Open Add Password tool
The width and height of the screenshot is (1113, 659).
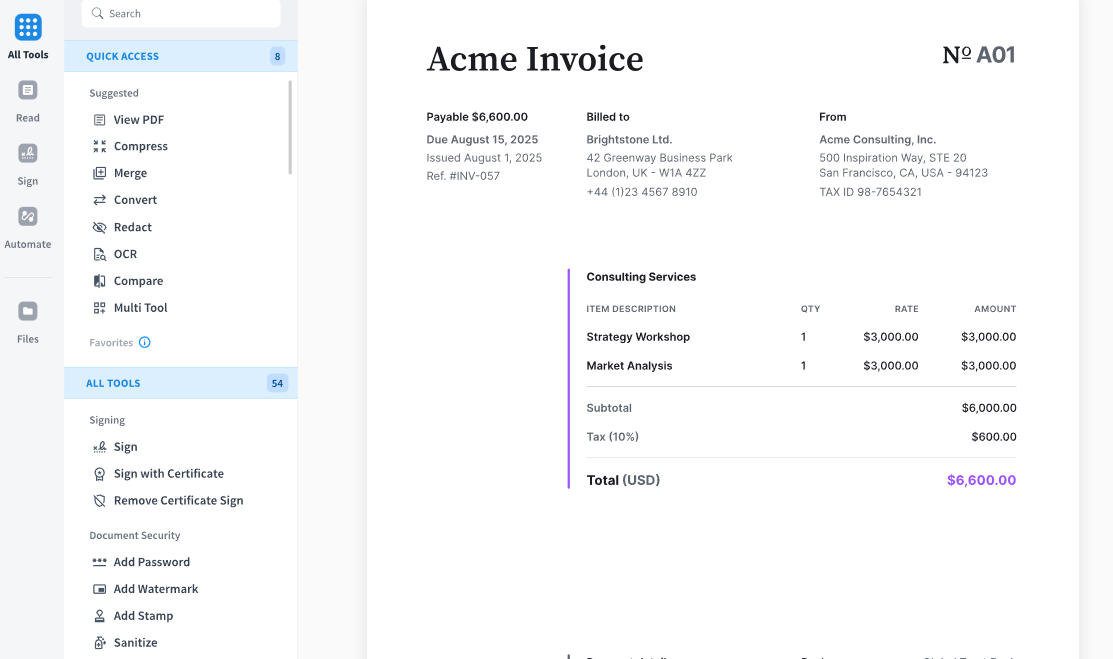[151, 562]
